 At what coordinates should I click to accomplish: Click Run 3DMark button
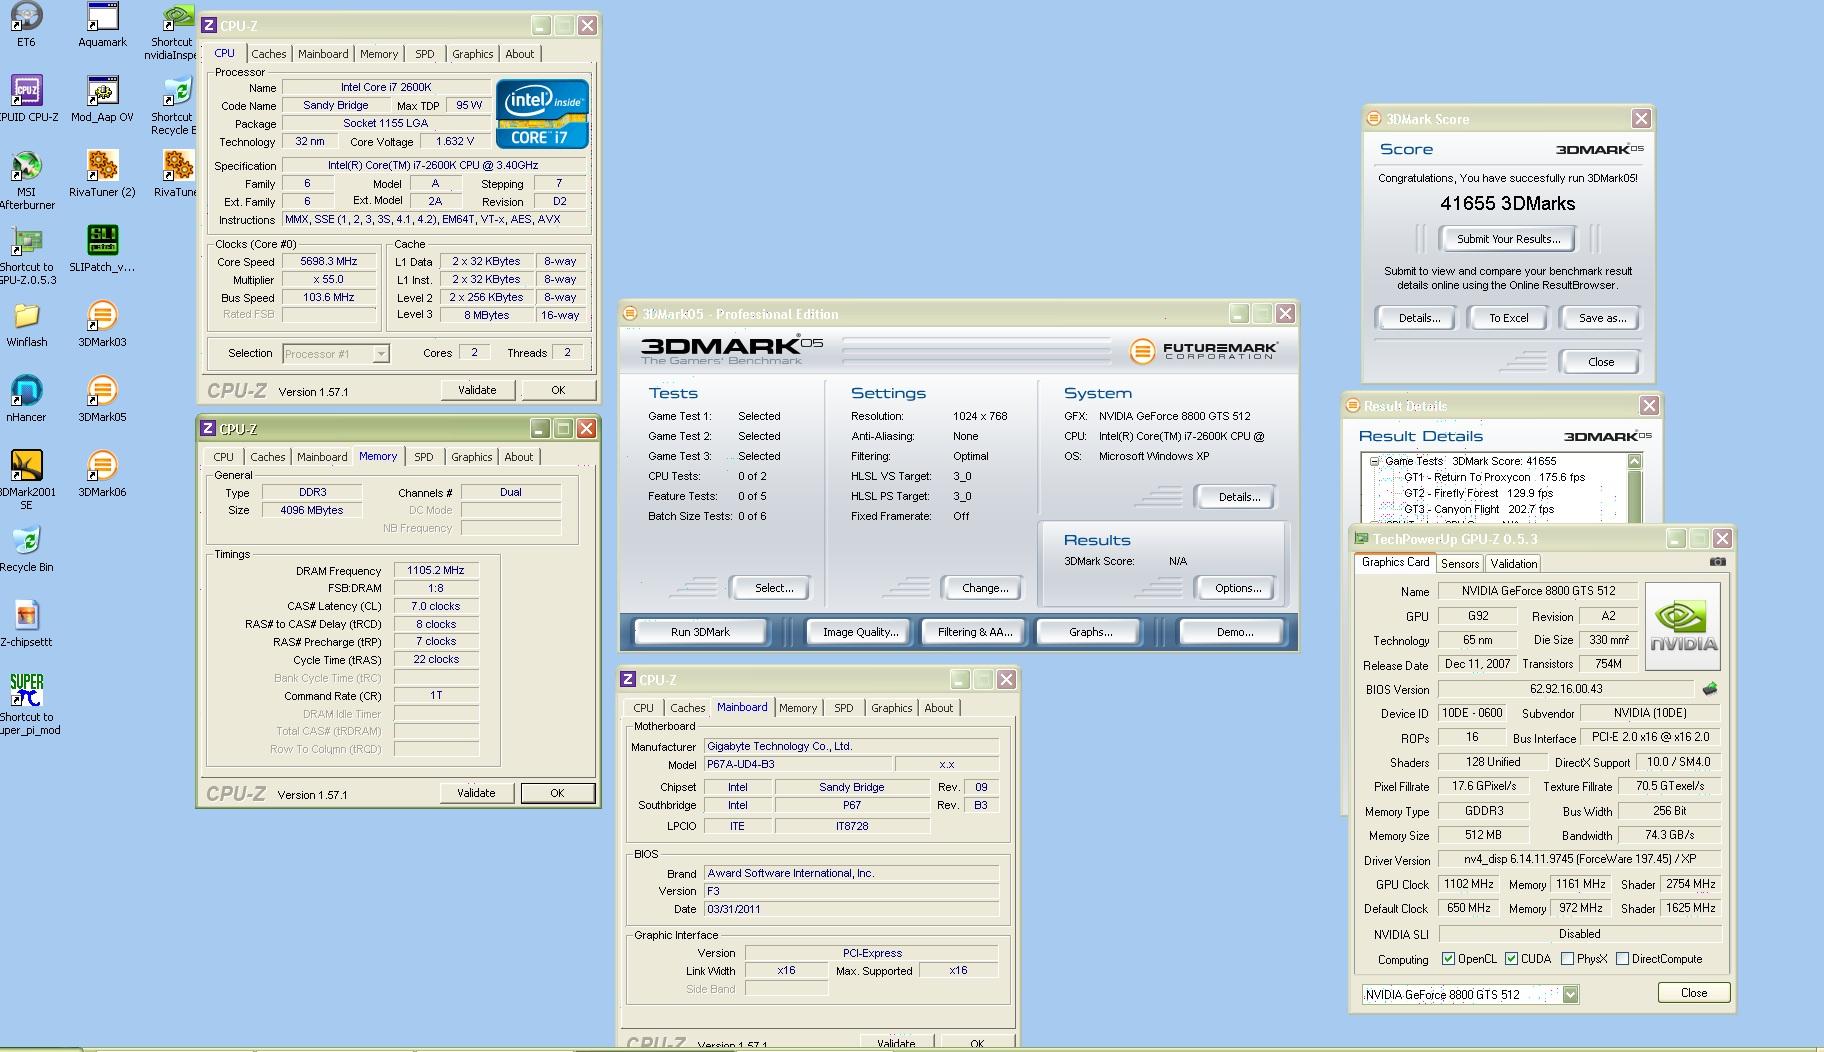(x=700, y=632)
